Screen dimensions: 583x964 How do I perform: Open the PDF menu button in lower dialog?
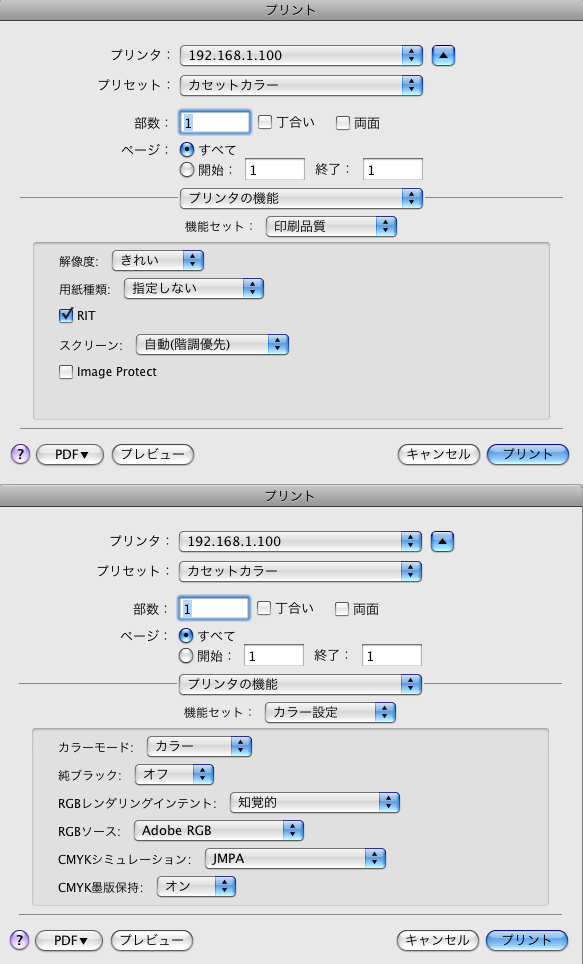(69, 940)
